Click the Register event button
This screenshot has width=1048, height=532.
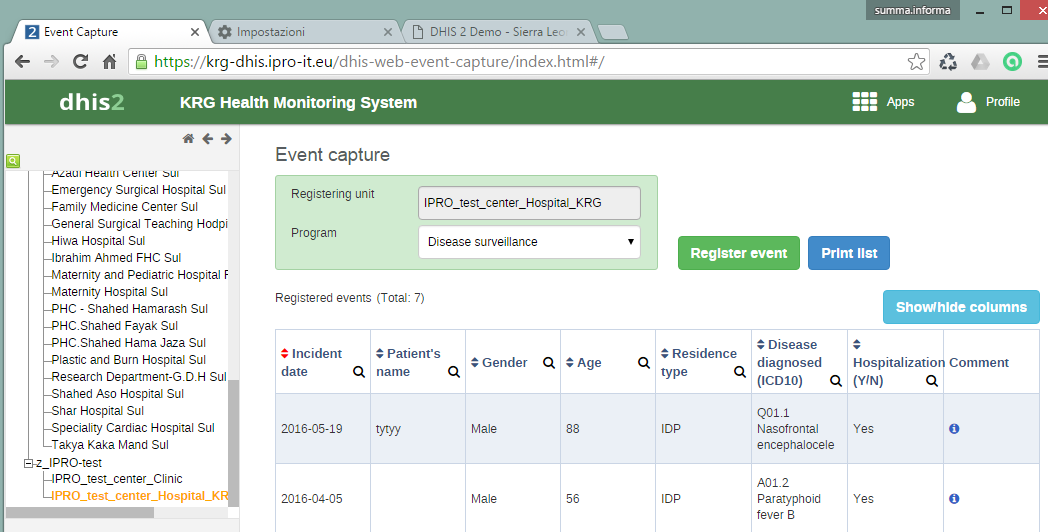(x=739, y=253)
